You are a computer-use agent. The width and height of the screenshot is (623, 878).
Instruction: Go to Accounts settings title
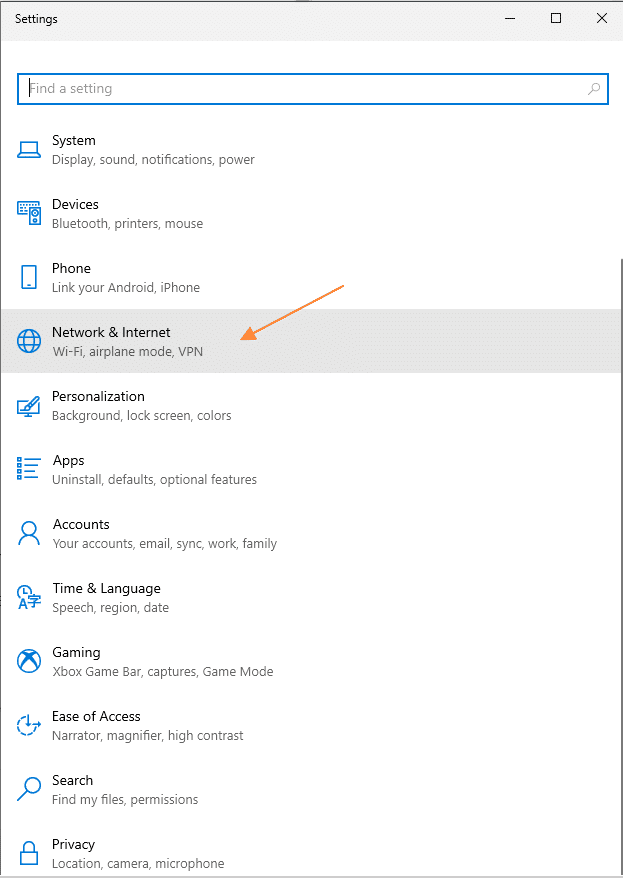tap(81, 525)
